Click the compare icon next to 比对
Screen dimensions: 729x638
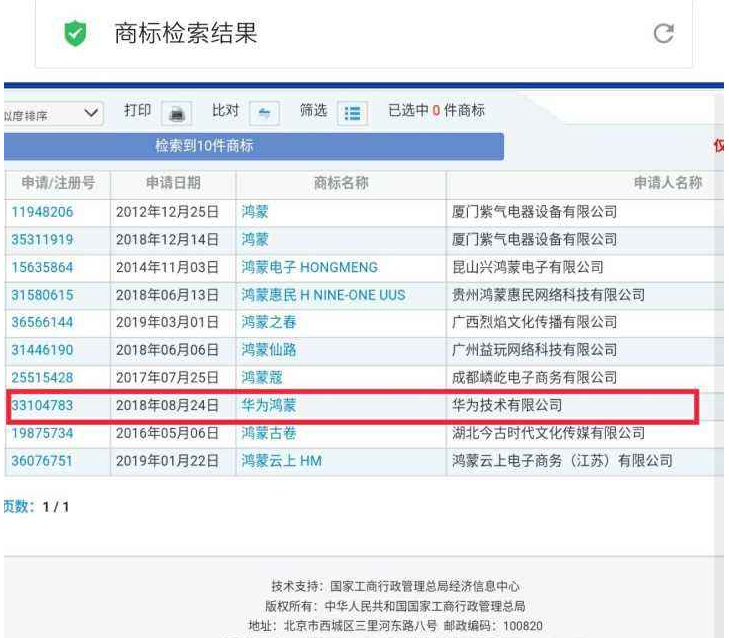265,113
